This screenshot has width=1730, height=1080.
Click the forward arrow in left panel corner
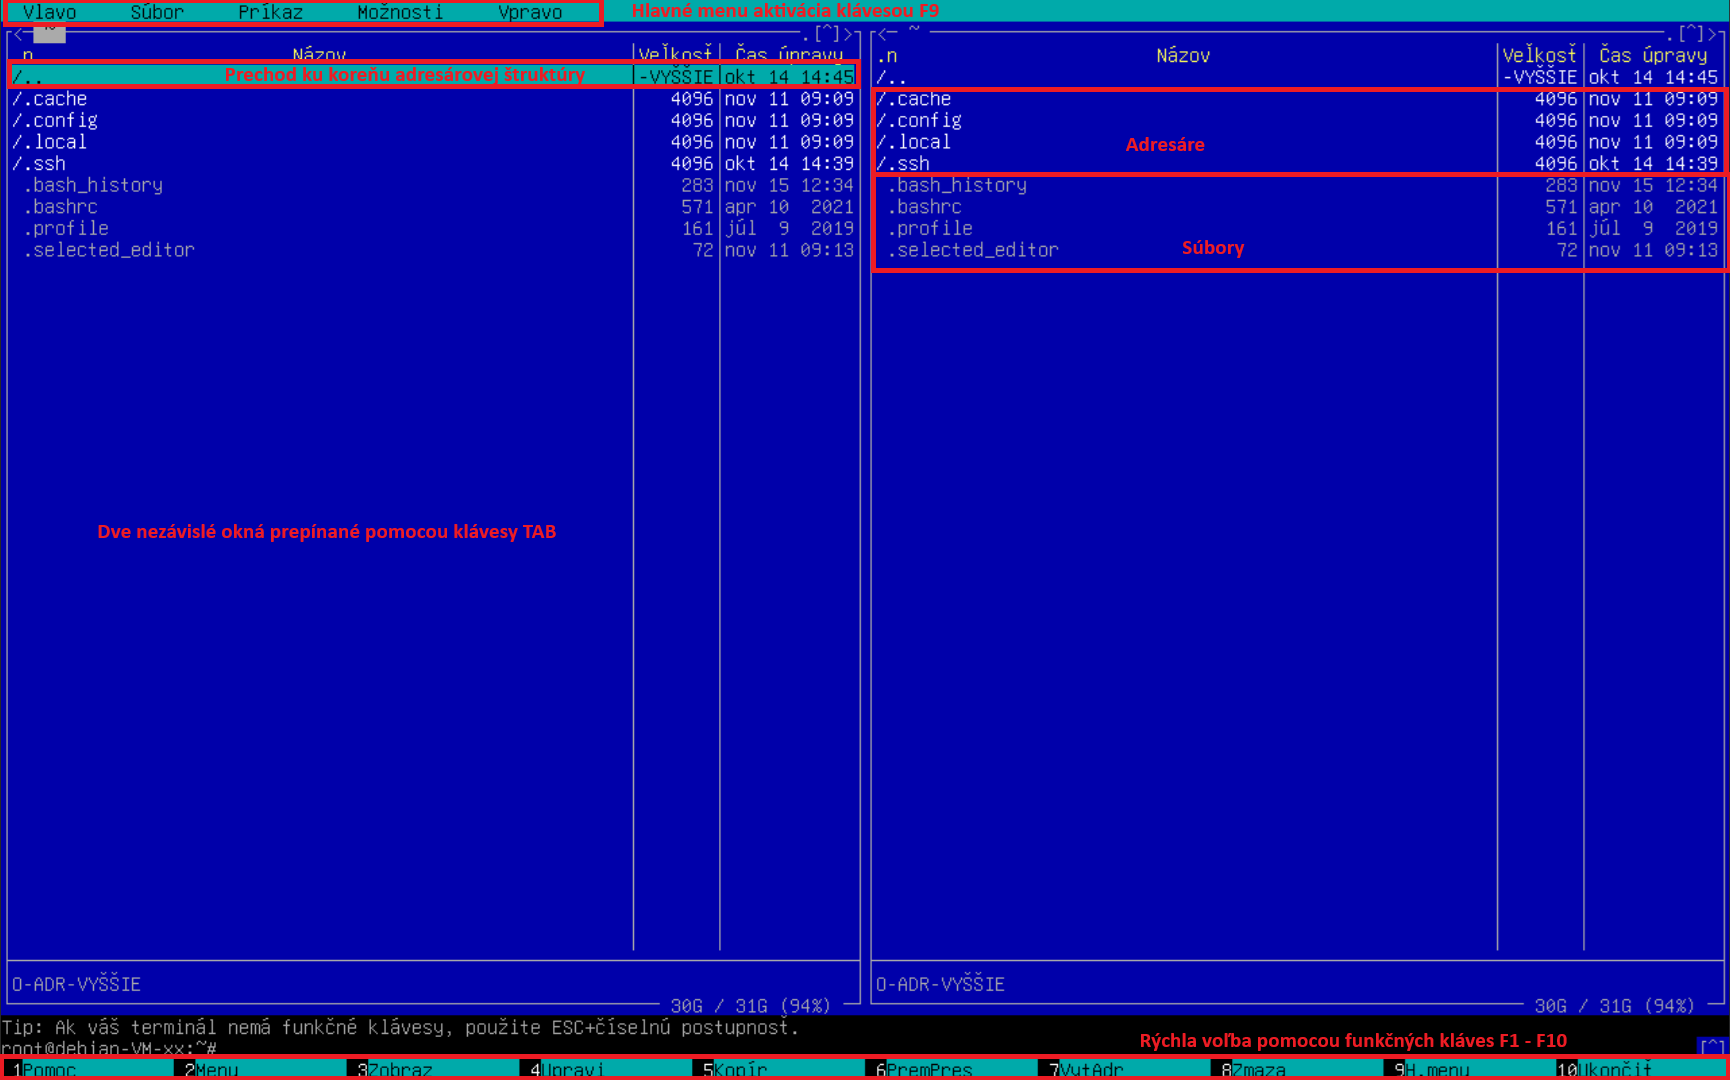point(850,34)
